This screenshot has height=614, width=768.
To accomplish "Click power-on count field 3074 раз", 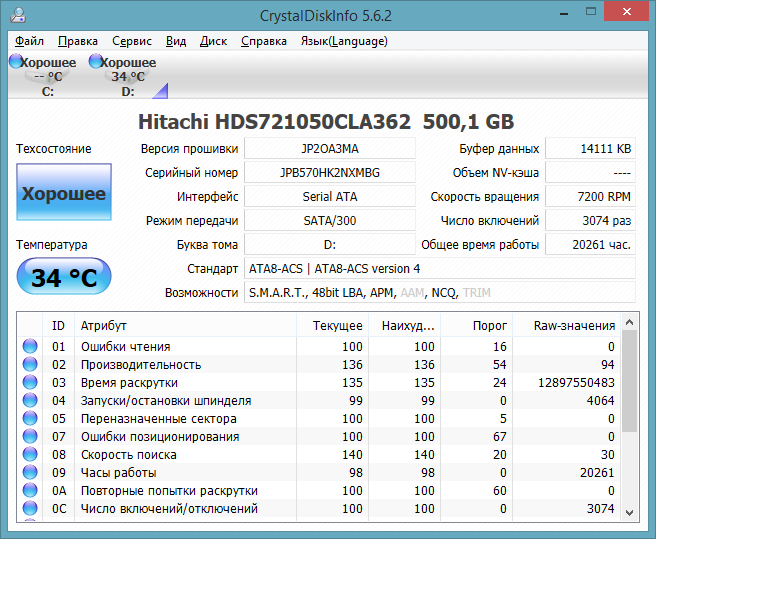I will [590, 220].
